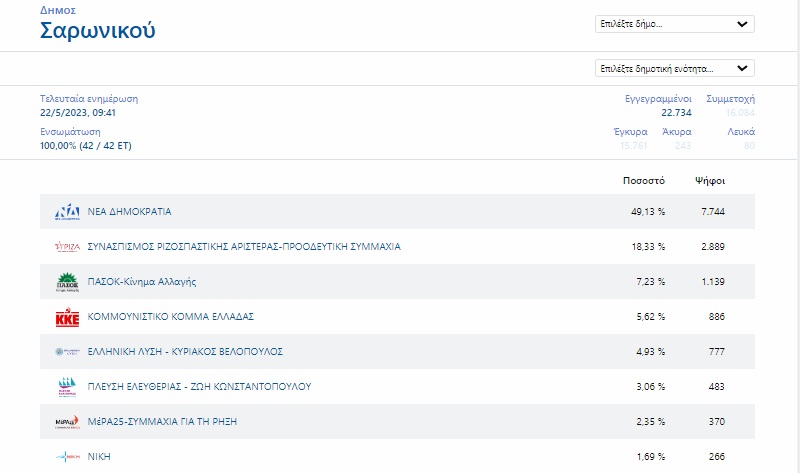Select the ΠΑΣΟΚ-Κίνημα Αλλαγής party name
This screenshot has height=473, width=800.
[142, 282]
